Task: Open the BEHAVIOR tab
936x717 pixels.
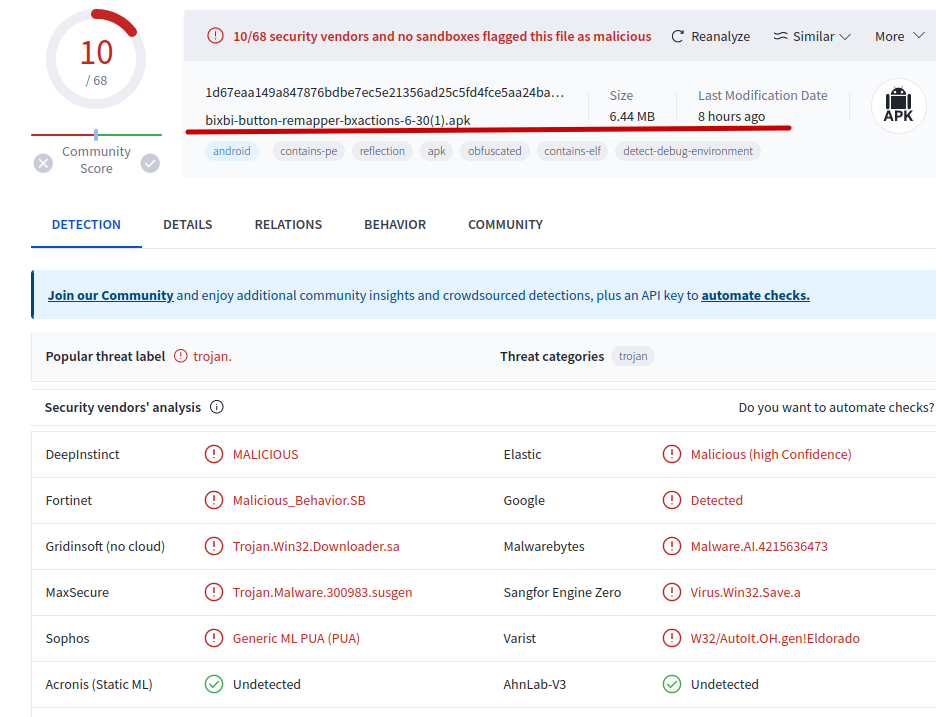Action: click(395, 225)
